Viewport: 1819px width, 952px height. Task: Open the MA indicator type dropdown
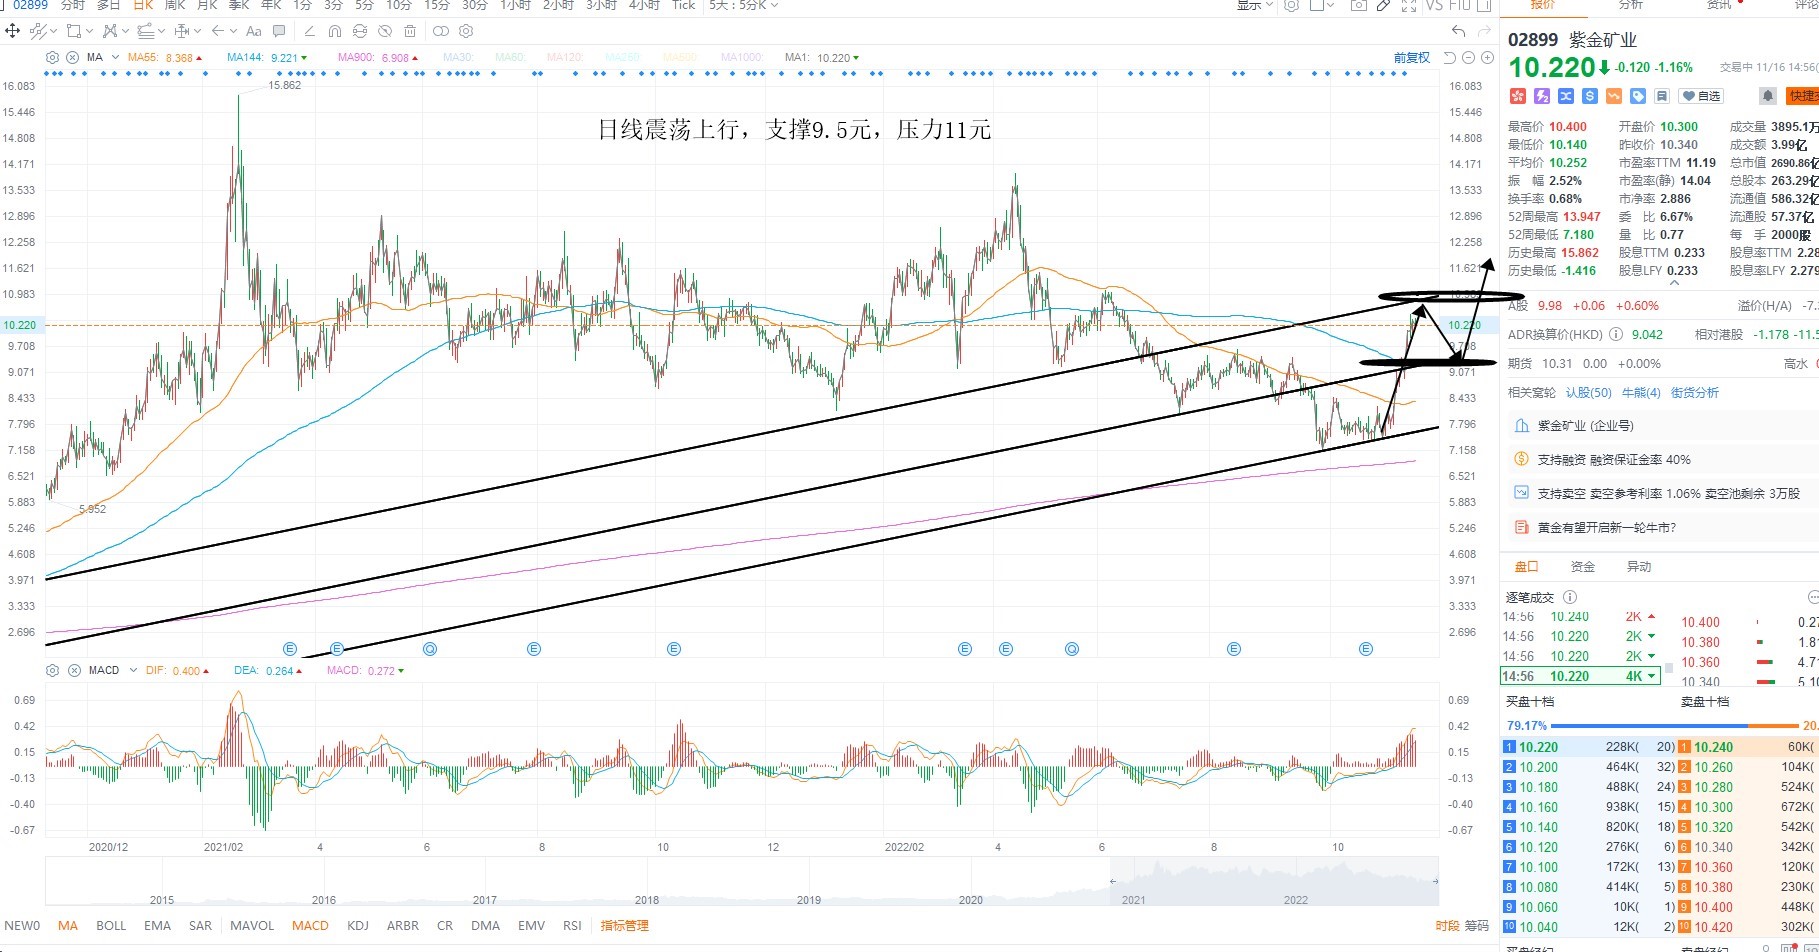[115, 57]
